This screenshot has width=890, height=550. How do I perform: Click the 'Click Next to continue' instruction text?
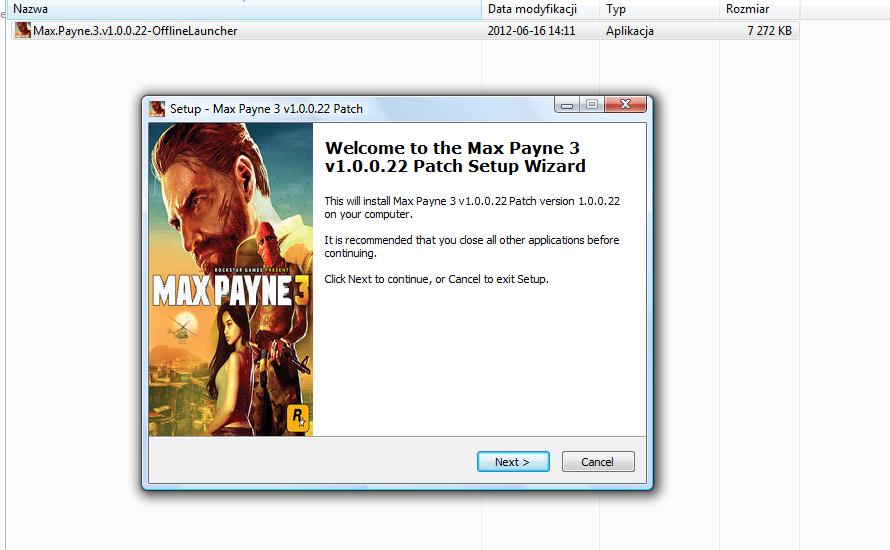coord(436,279)
